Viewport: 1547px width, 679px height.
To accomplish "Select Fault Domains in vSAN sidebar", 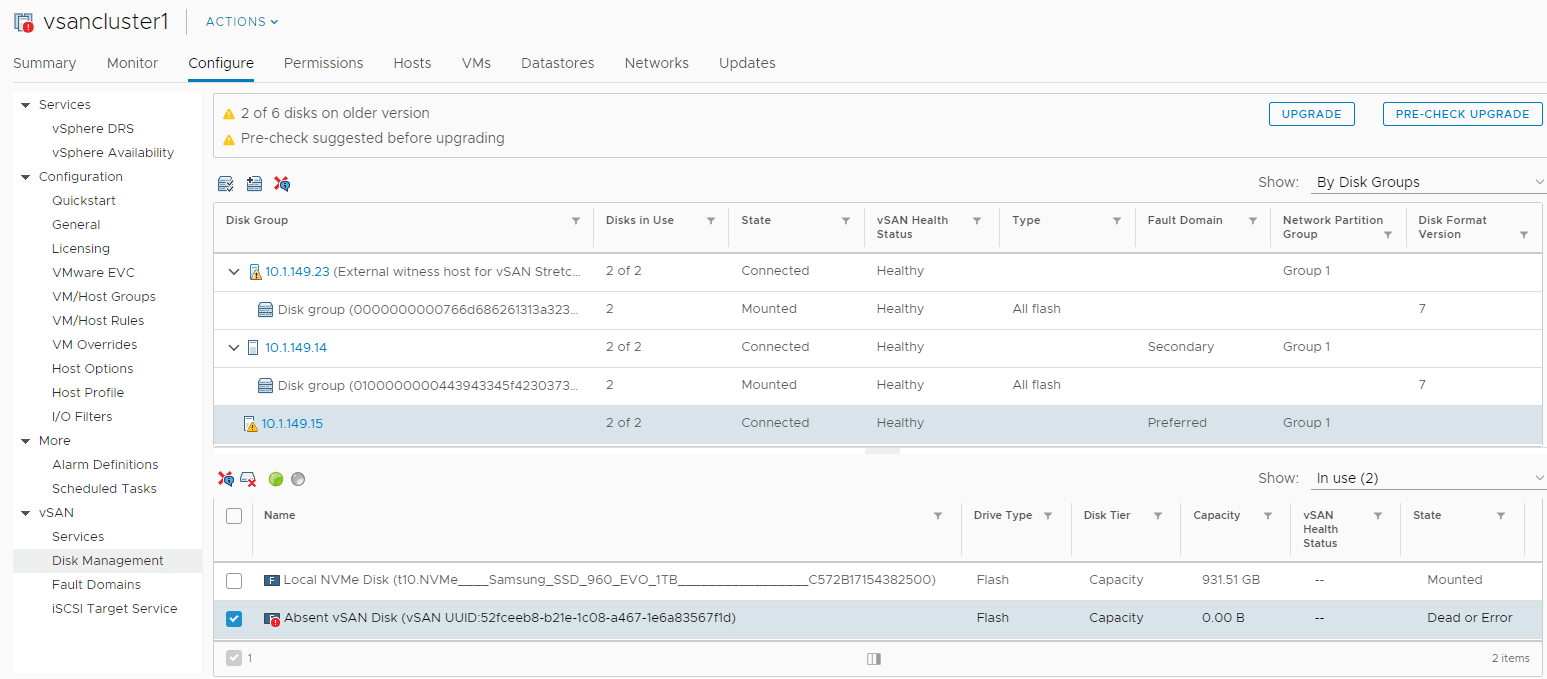I will tap(96, 585).
